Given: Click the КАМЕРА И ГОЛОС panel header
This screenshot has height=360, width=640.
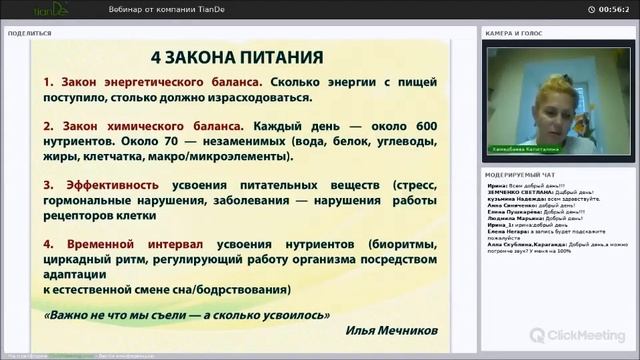Looking at the screenshot, I should point(514,33).
